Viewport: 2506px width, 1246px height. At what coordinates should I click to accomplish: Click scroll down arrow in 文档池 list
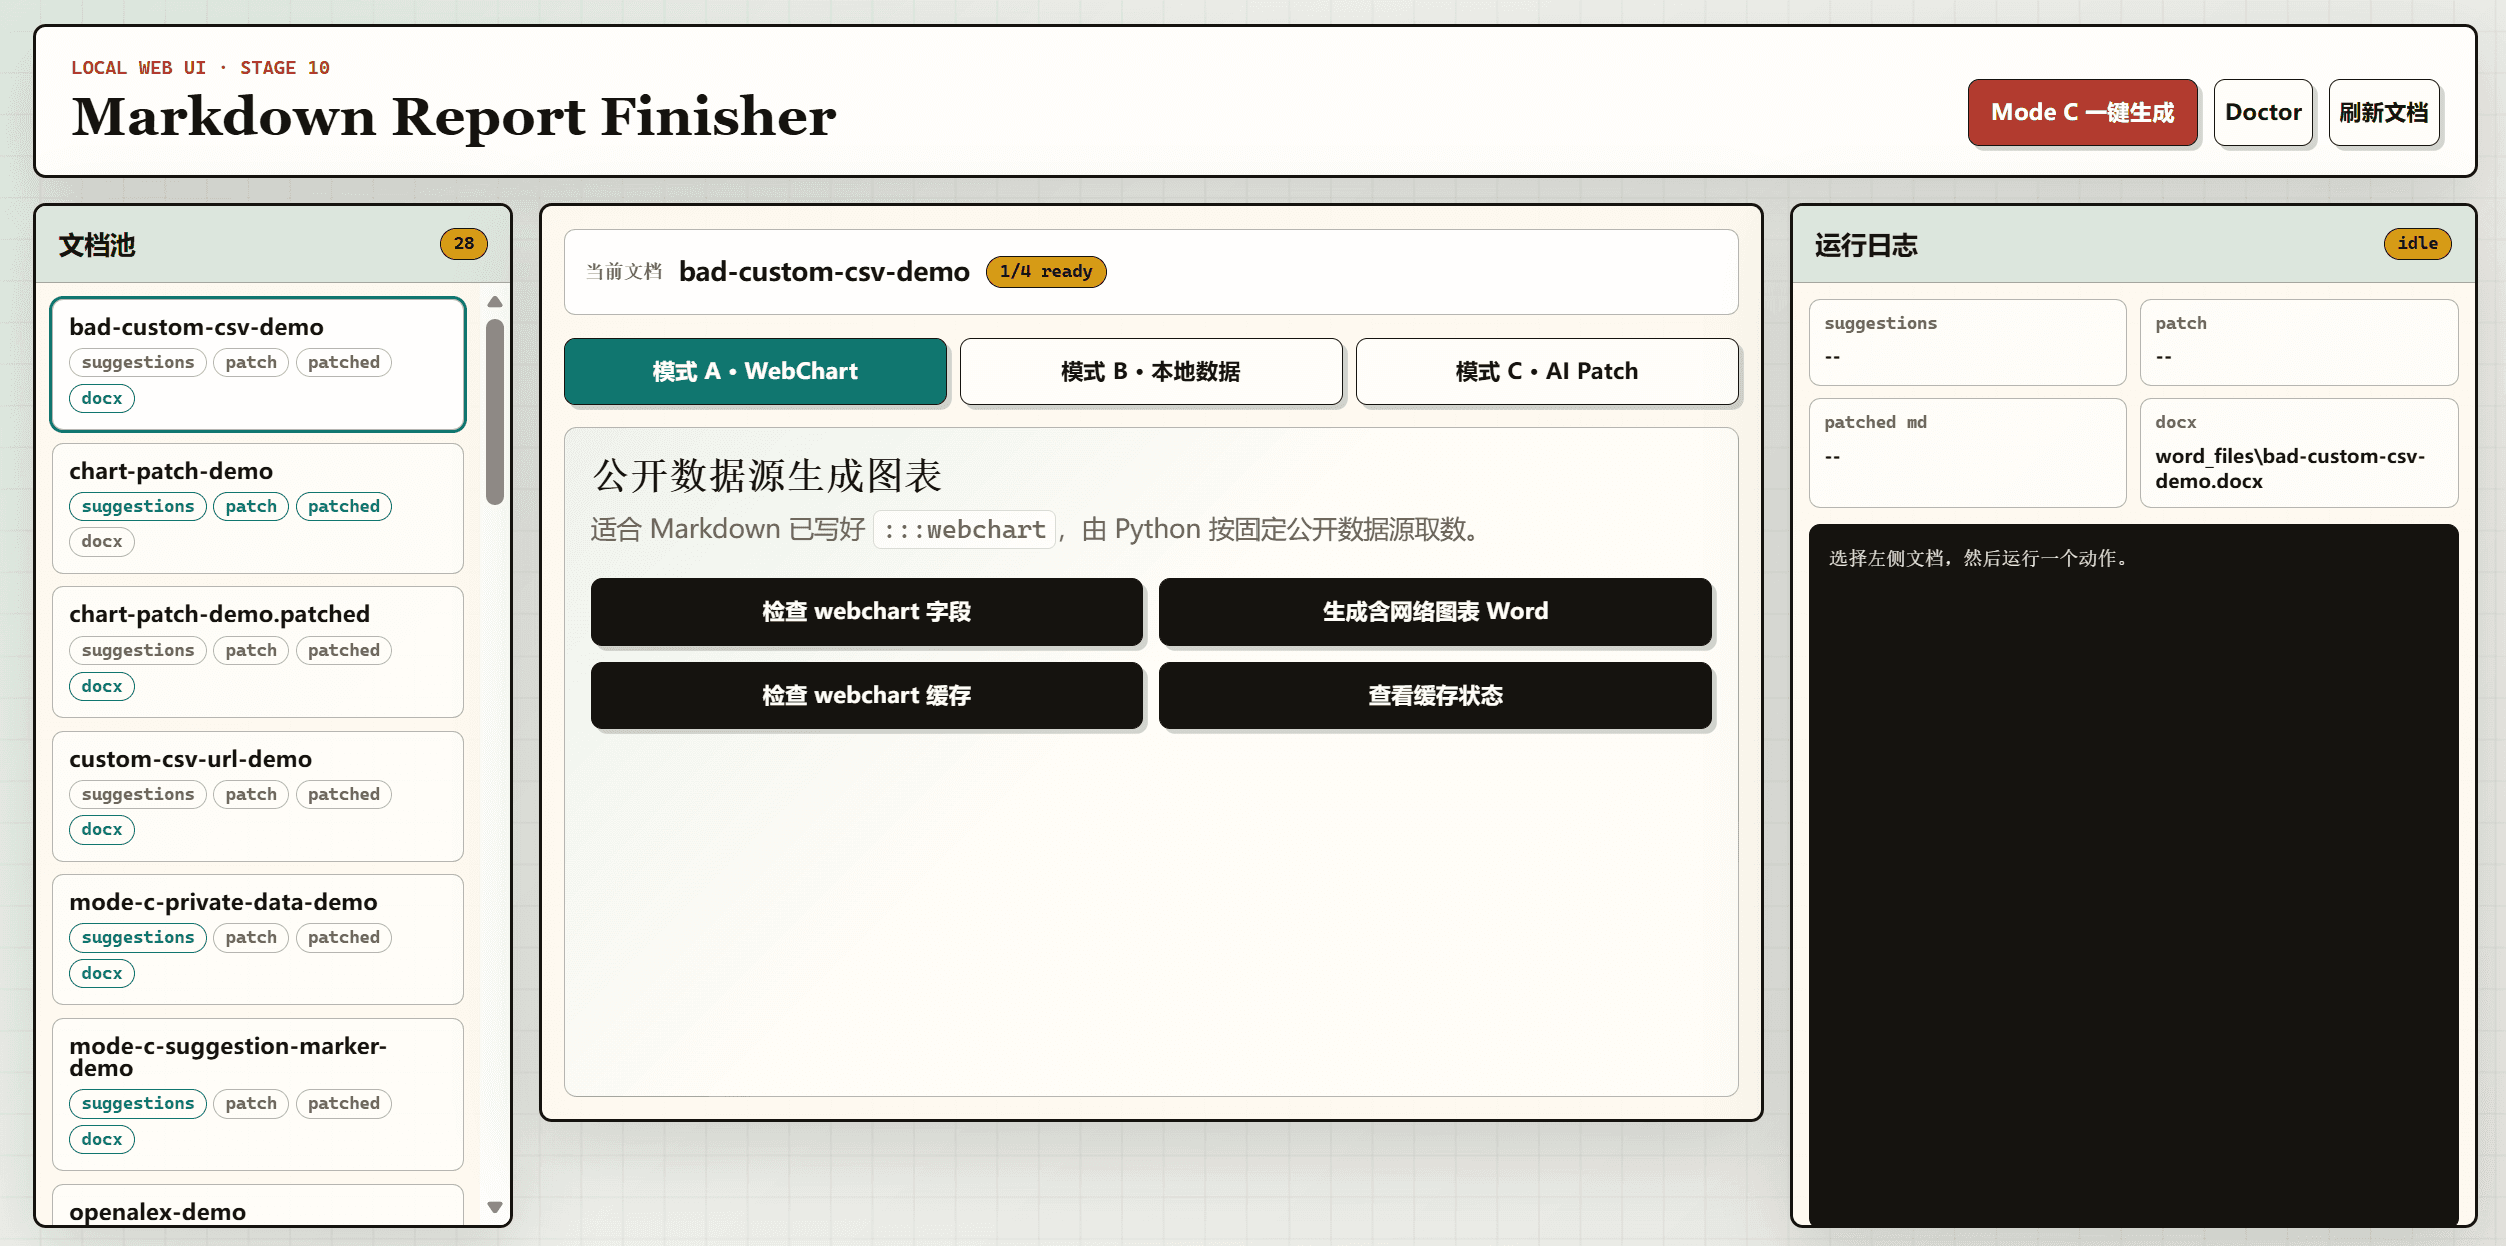click(x=494, y=1207)
